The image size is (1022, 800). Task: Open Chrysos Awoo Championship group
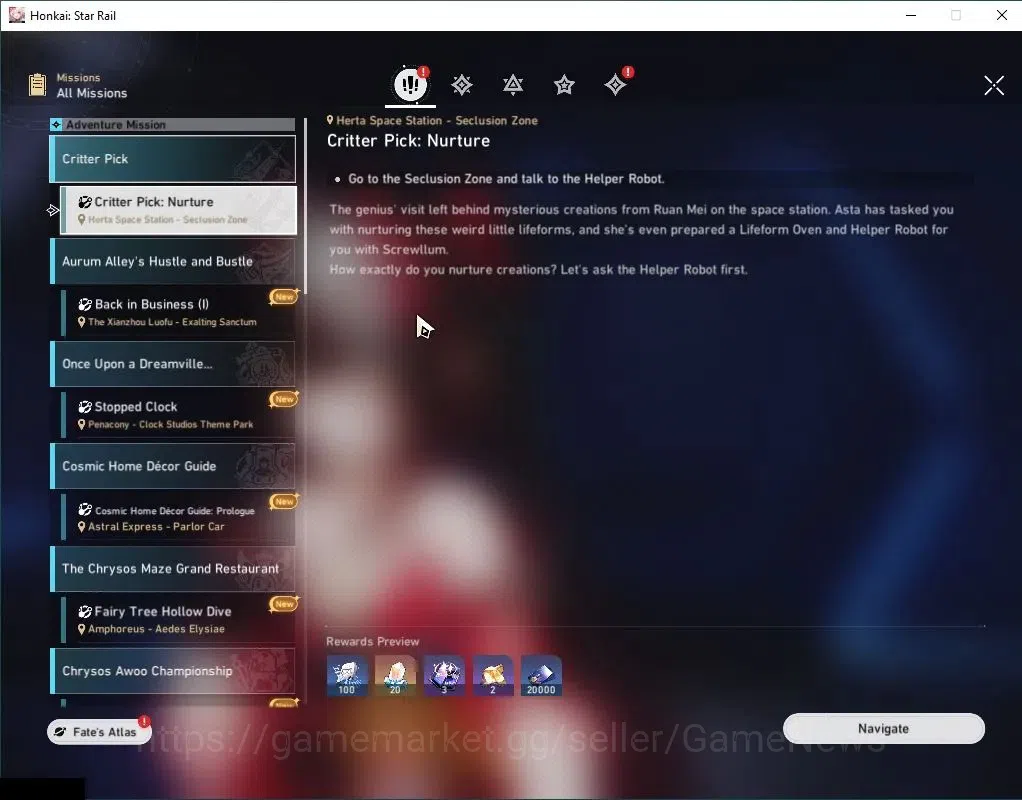(x=173, y=670)
